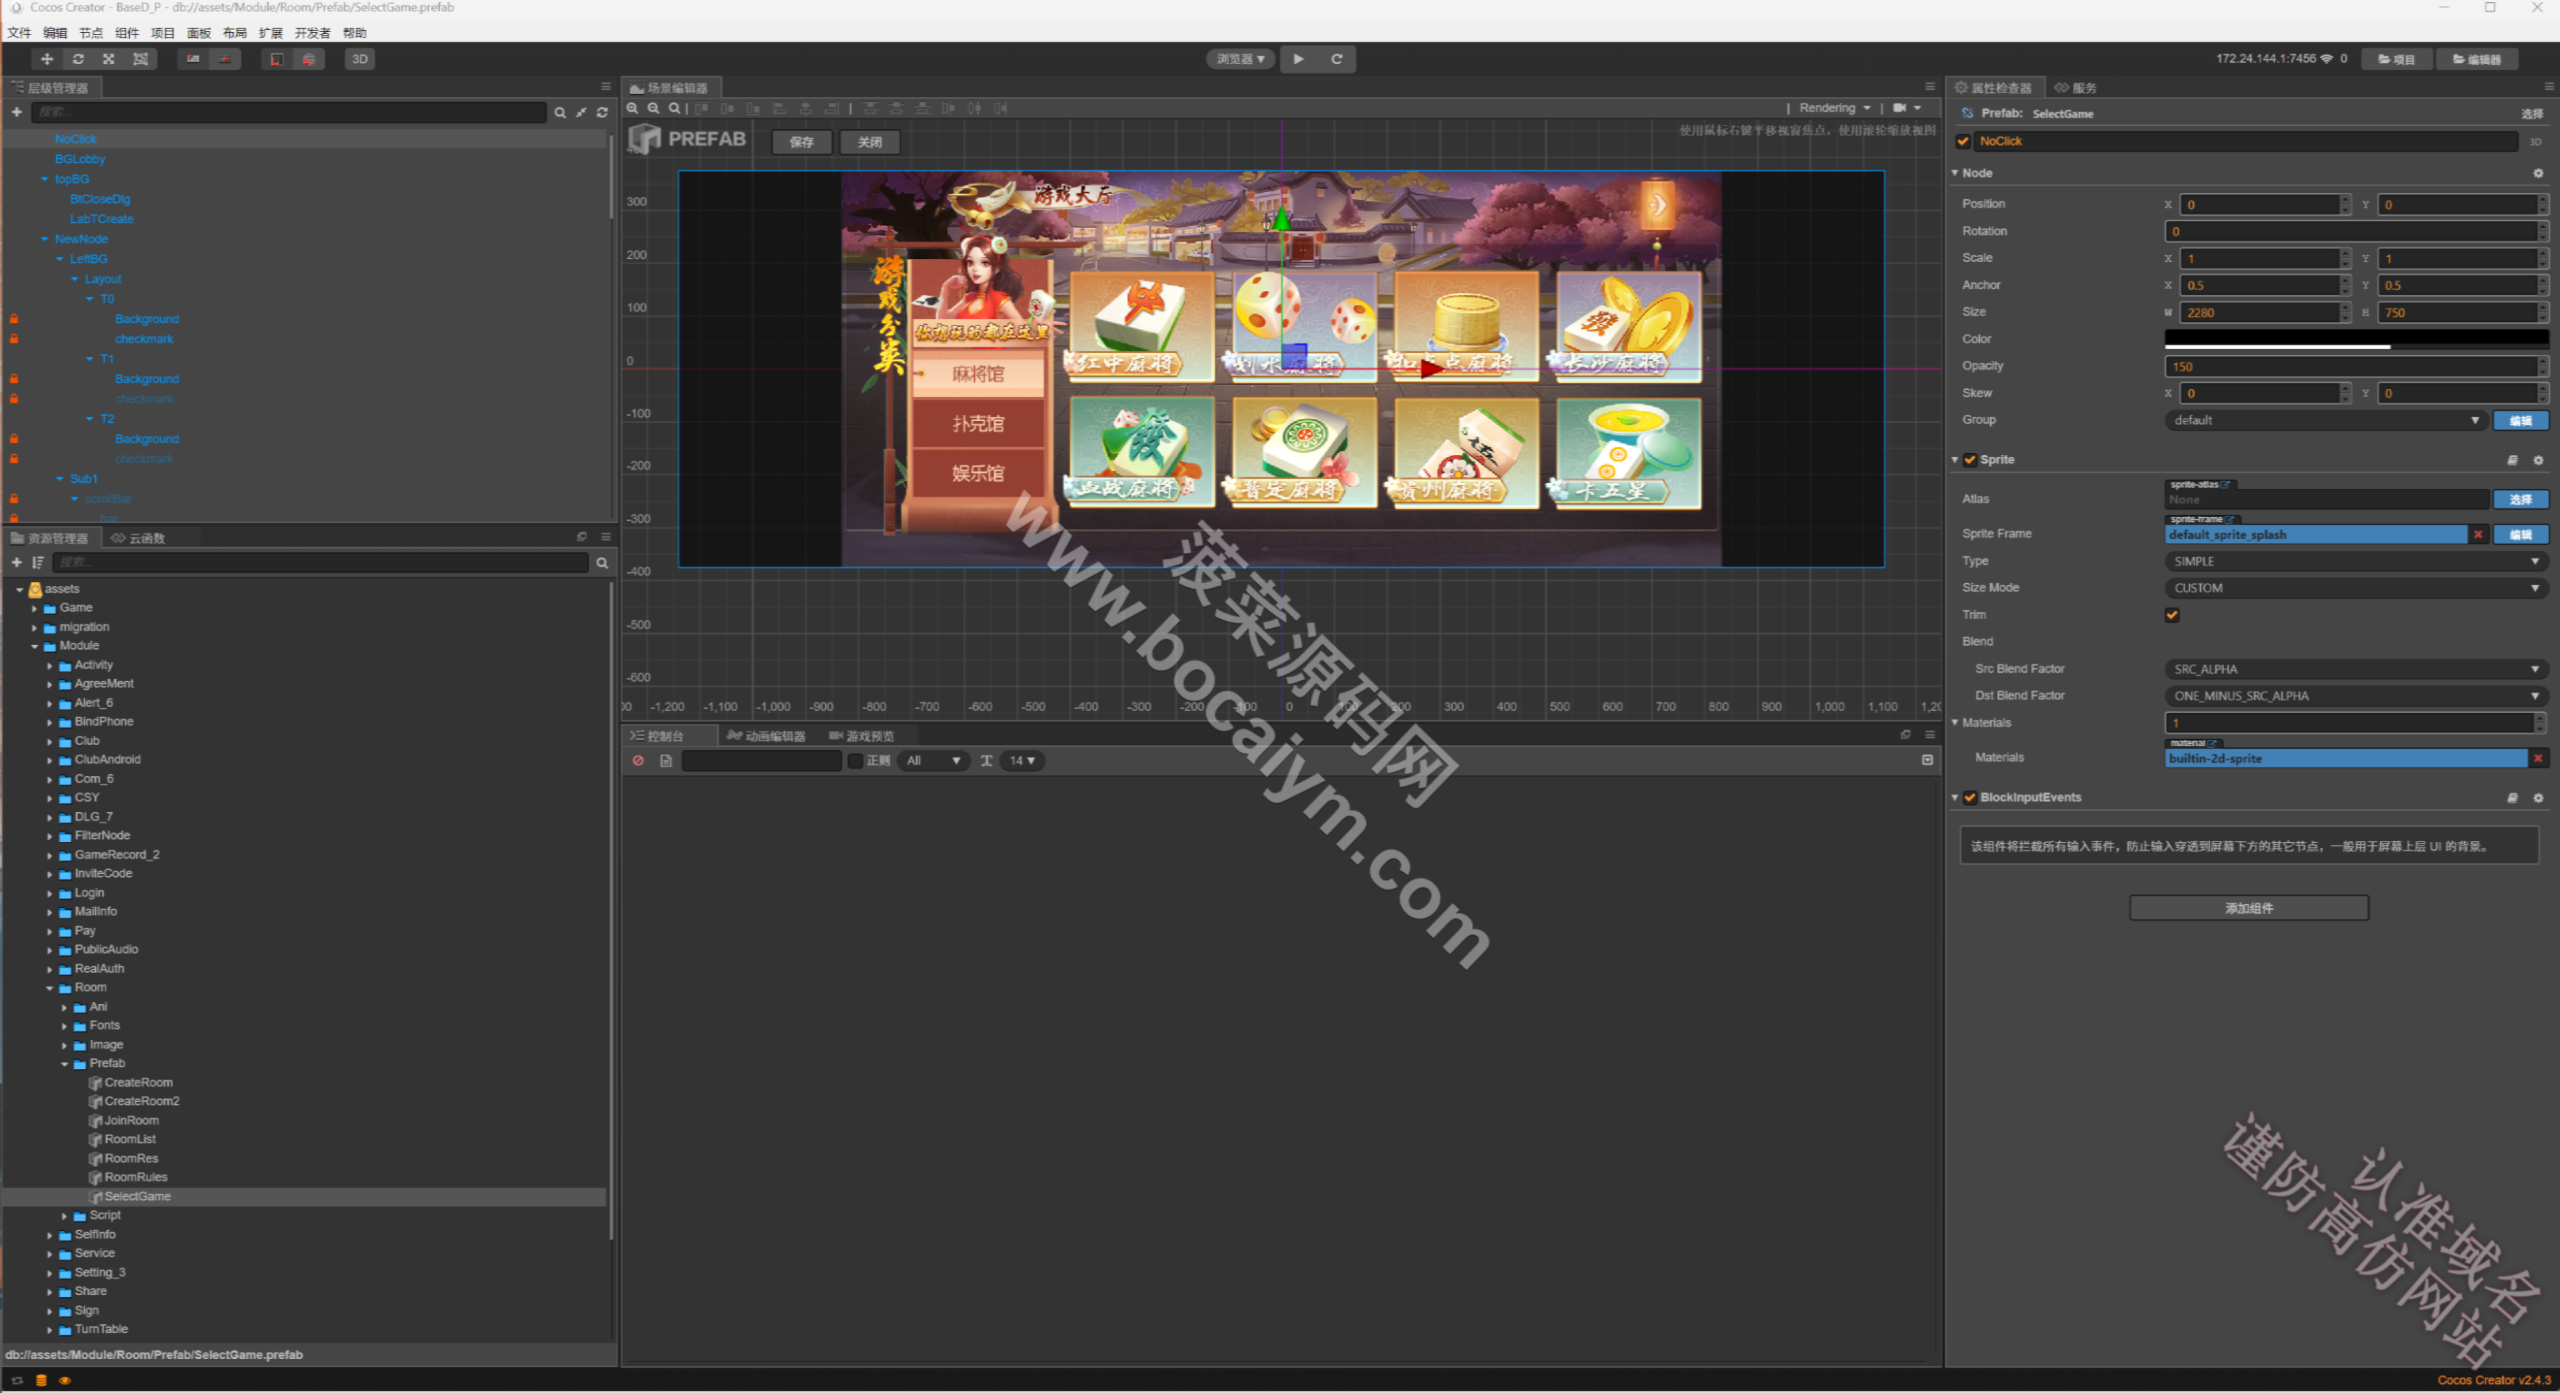Reset scene editor zoom level
2560x1393 pixels.
click(x=675, y=108)
